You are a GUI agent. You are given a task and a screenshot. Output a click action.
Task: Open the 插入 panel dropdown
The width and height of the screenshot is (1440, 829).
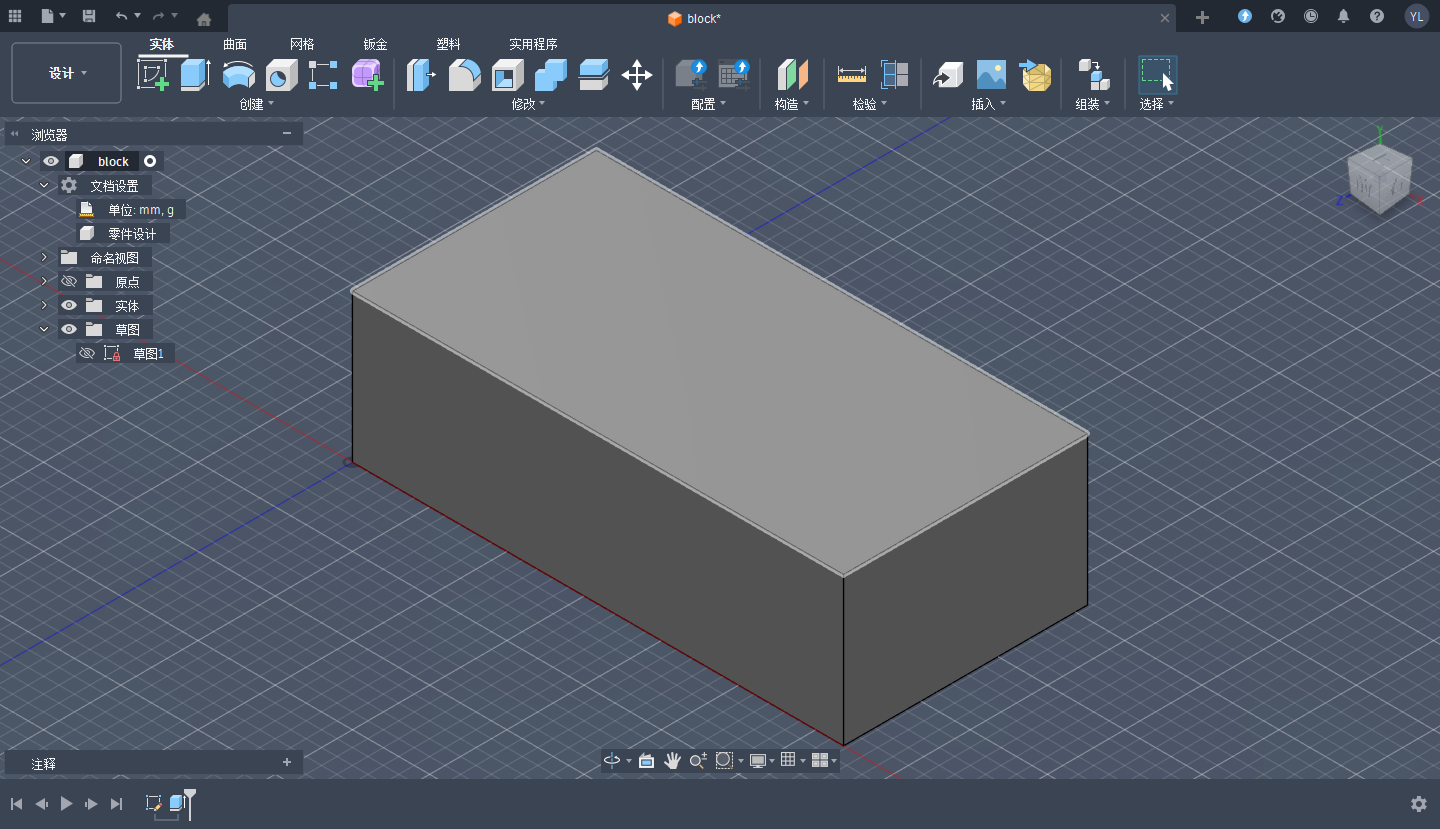coord(988,104)
